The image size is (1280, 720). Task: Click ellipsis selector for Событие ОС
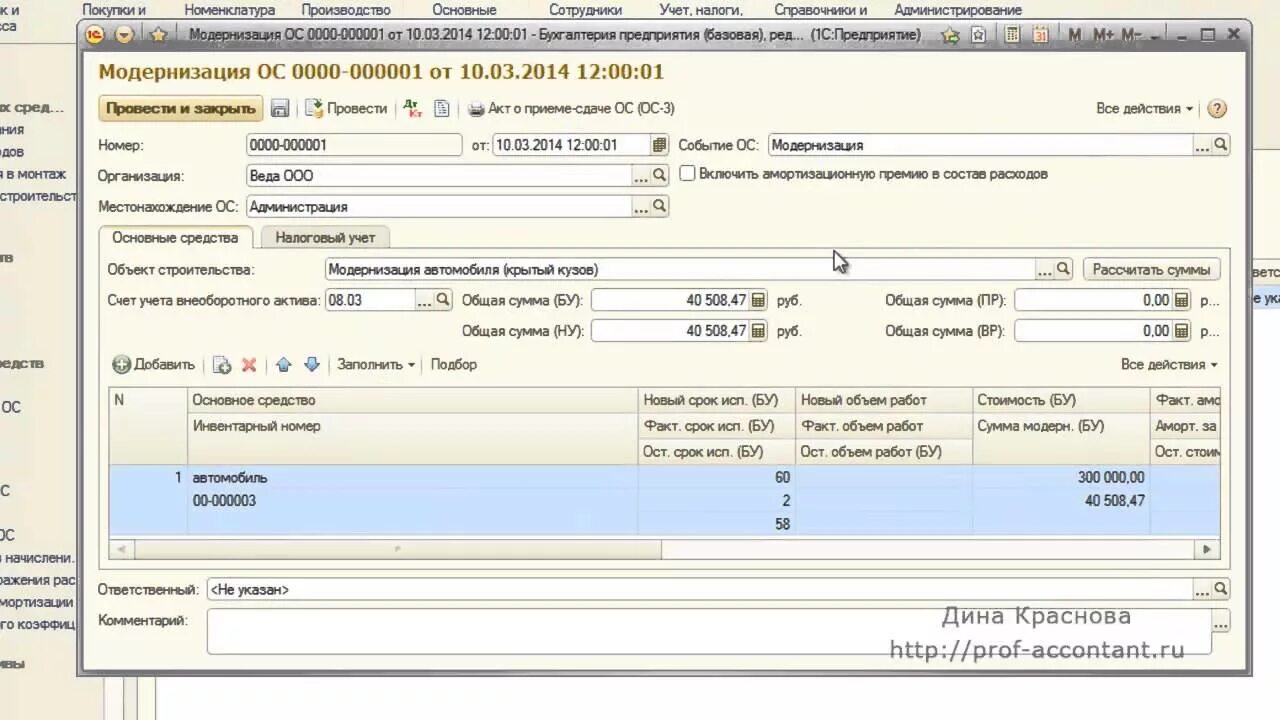pos(1202,145)
